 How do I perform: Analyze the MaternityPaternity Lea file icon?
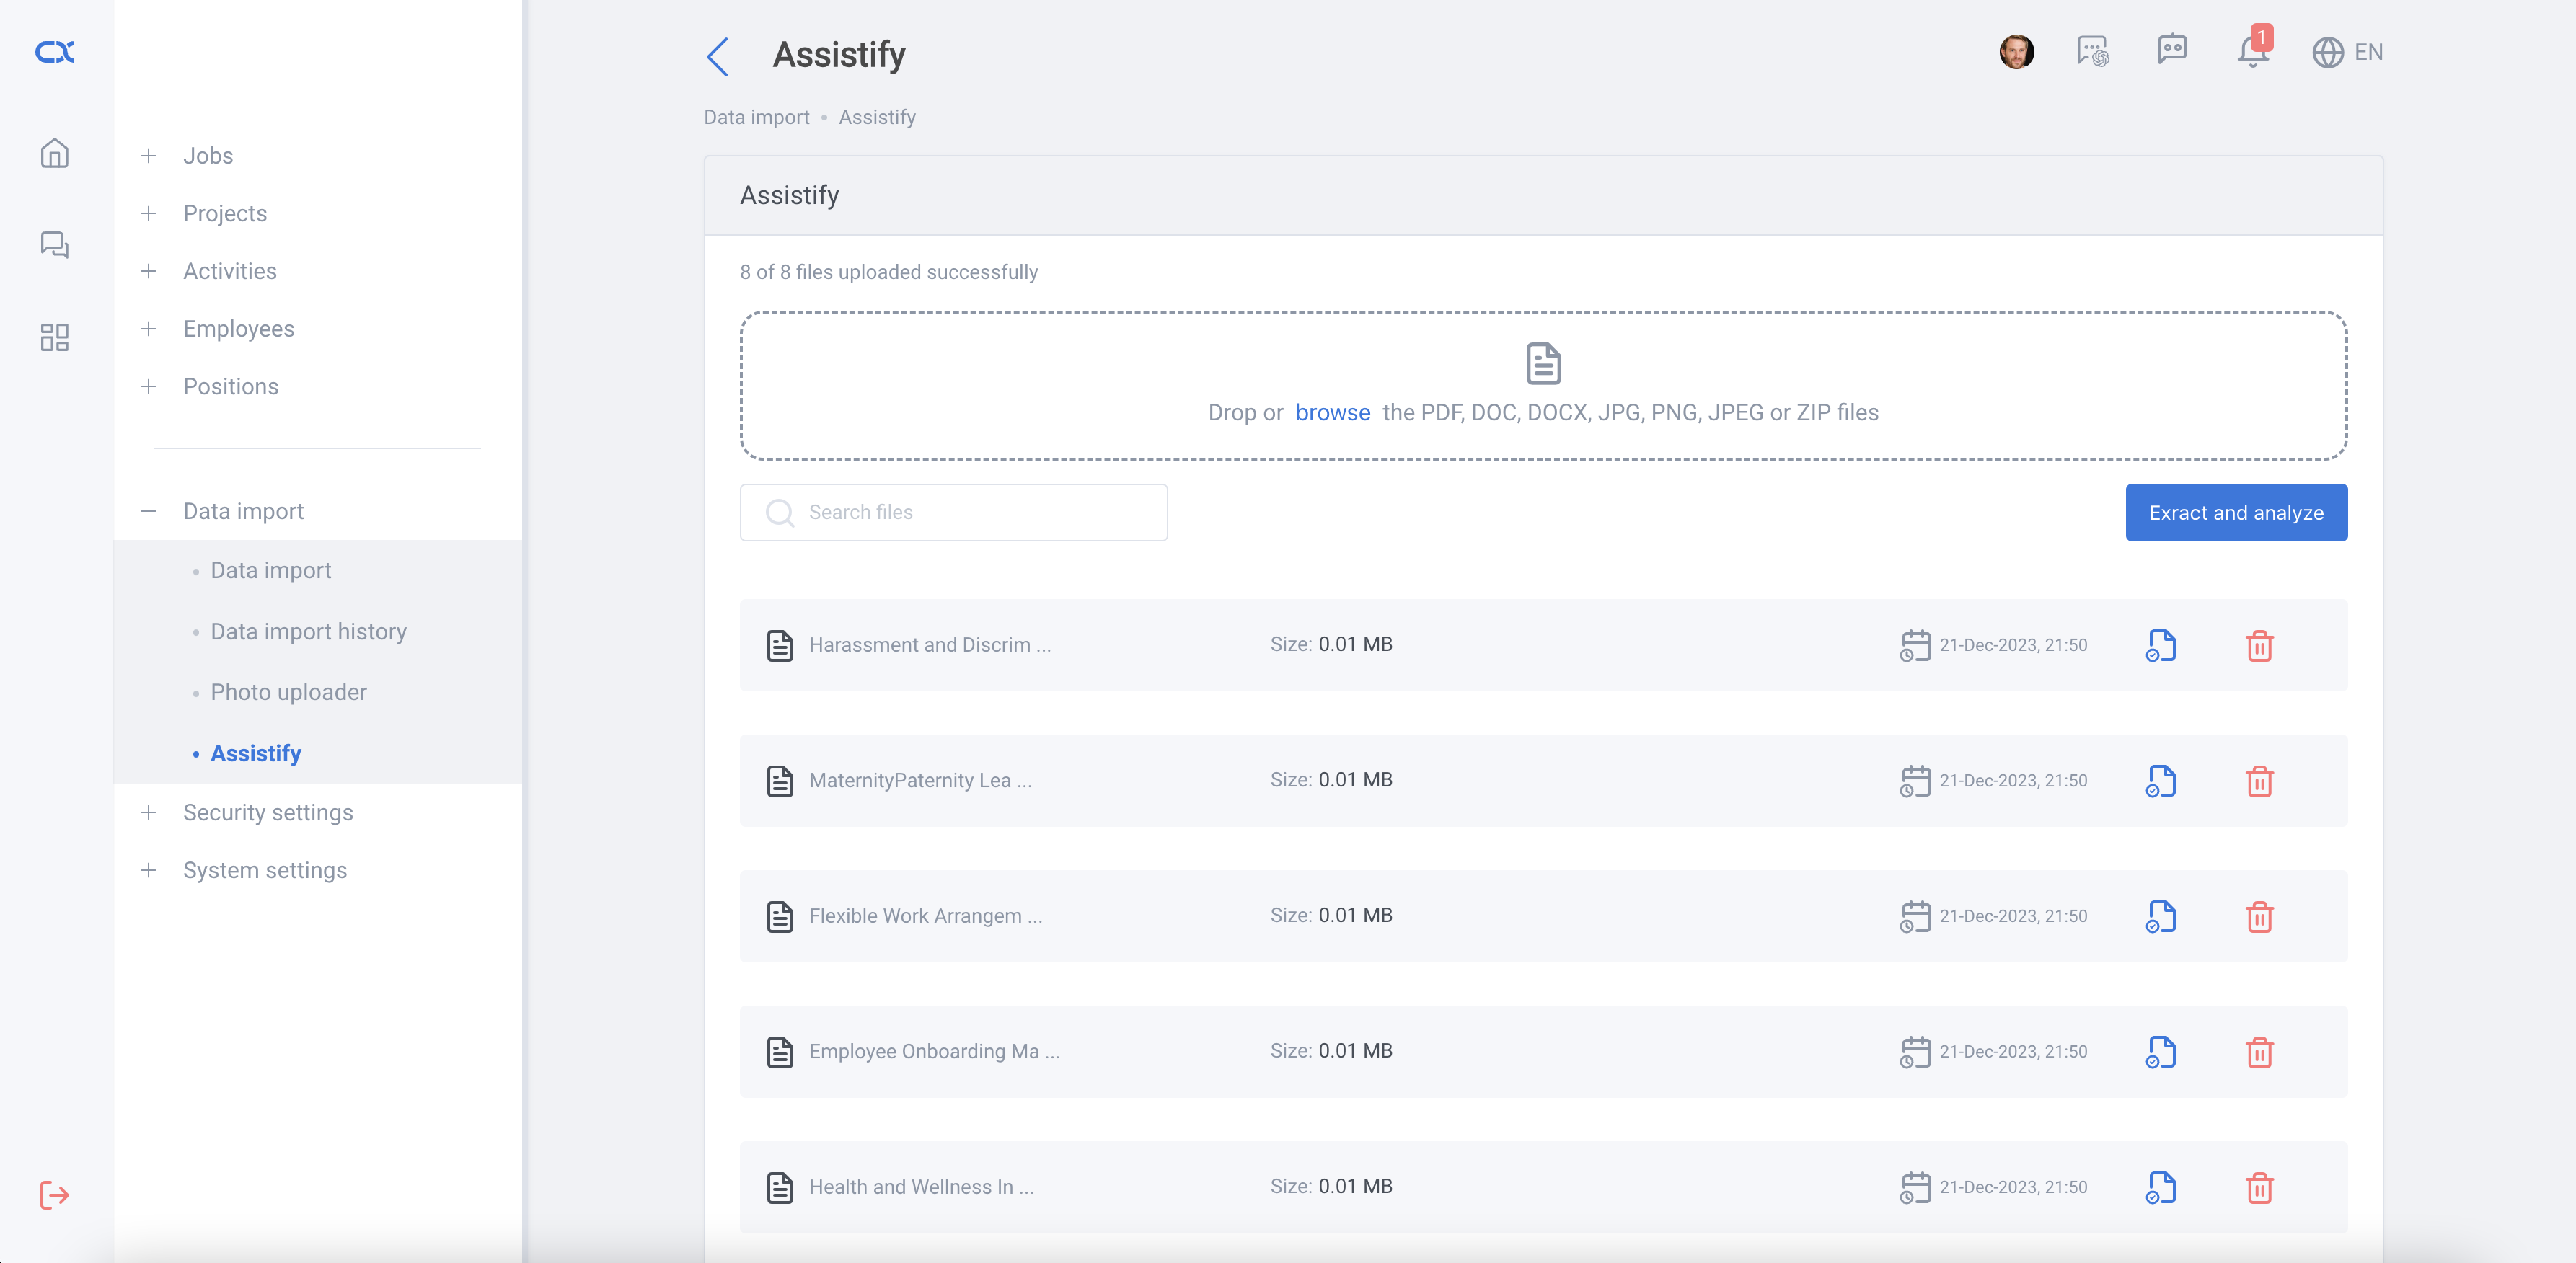click(x=2160, y=781)
